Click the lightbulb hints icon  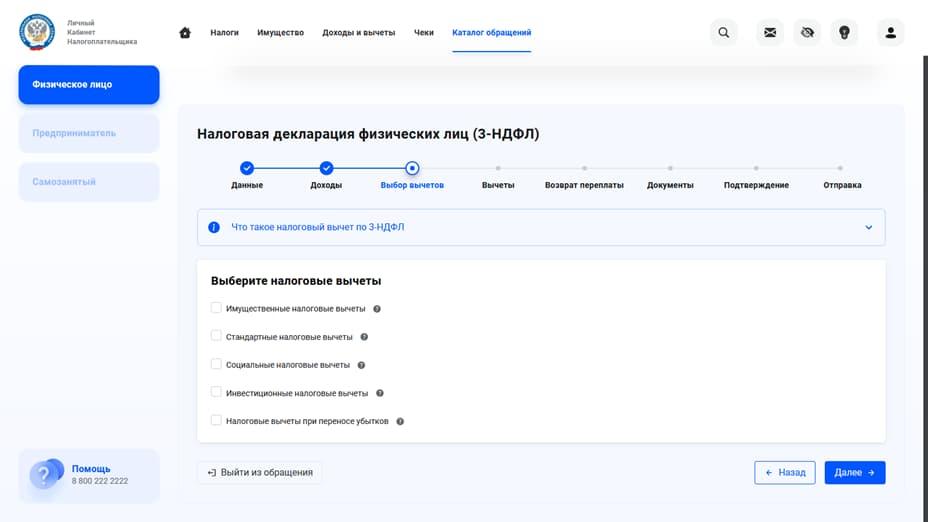click(x=844, y=33)
